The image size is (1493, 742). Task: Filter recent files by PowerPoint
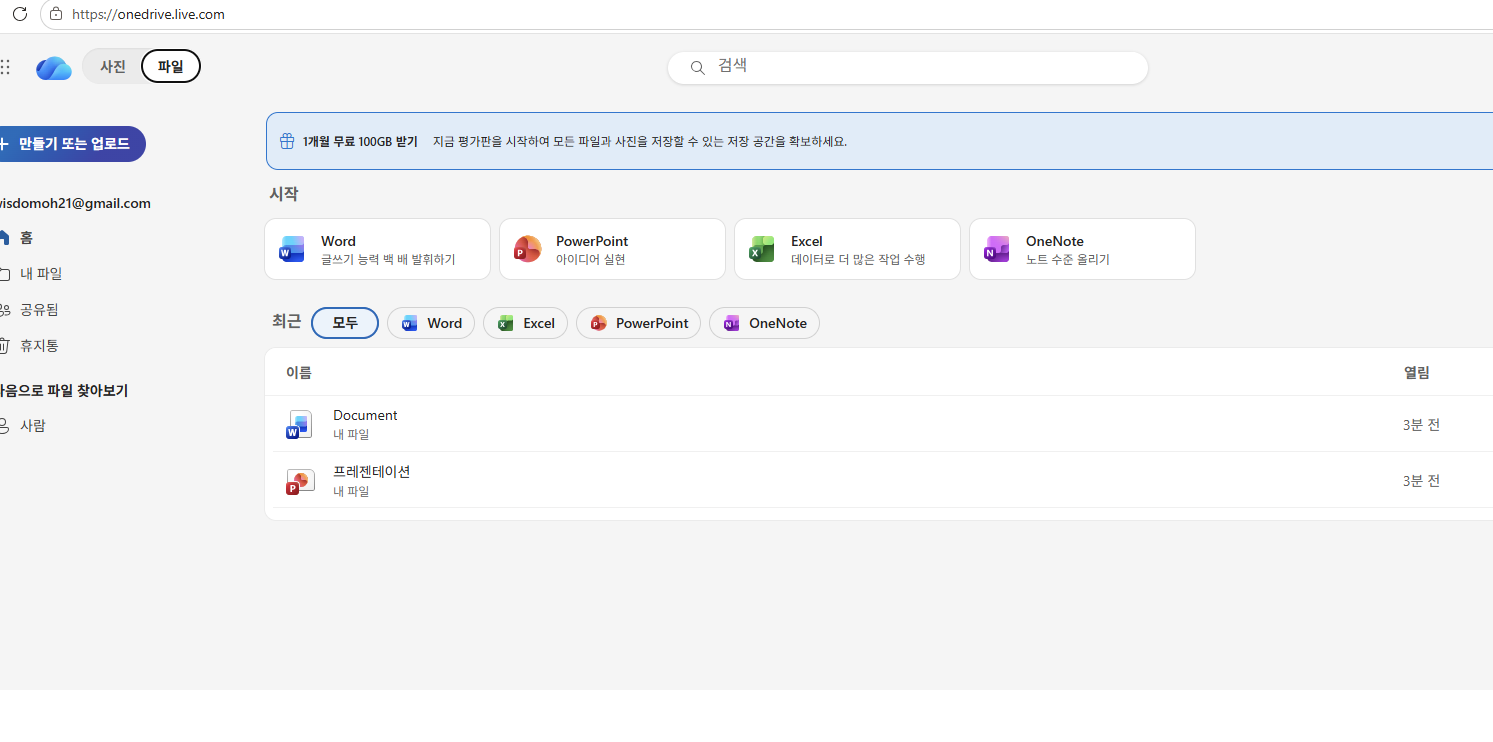[x=638, y=323]
